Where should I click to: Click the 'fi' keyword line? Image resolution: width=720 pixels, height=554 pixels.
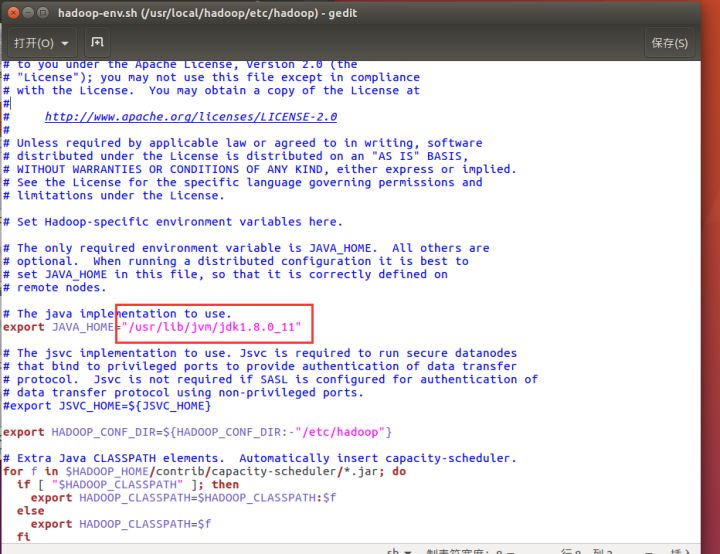(x=23, y=537)
